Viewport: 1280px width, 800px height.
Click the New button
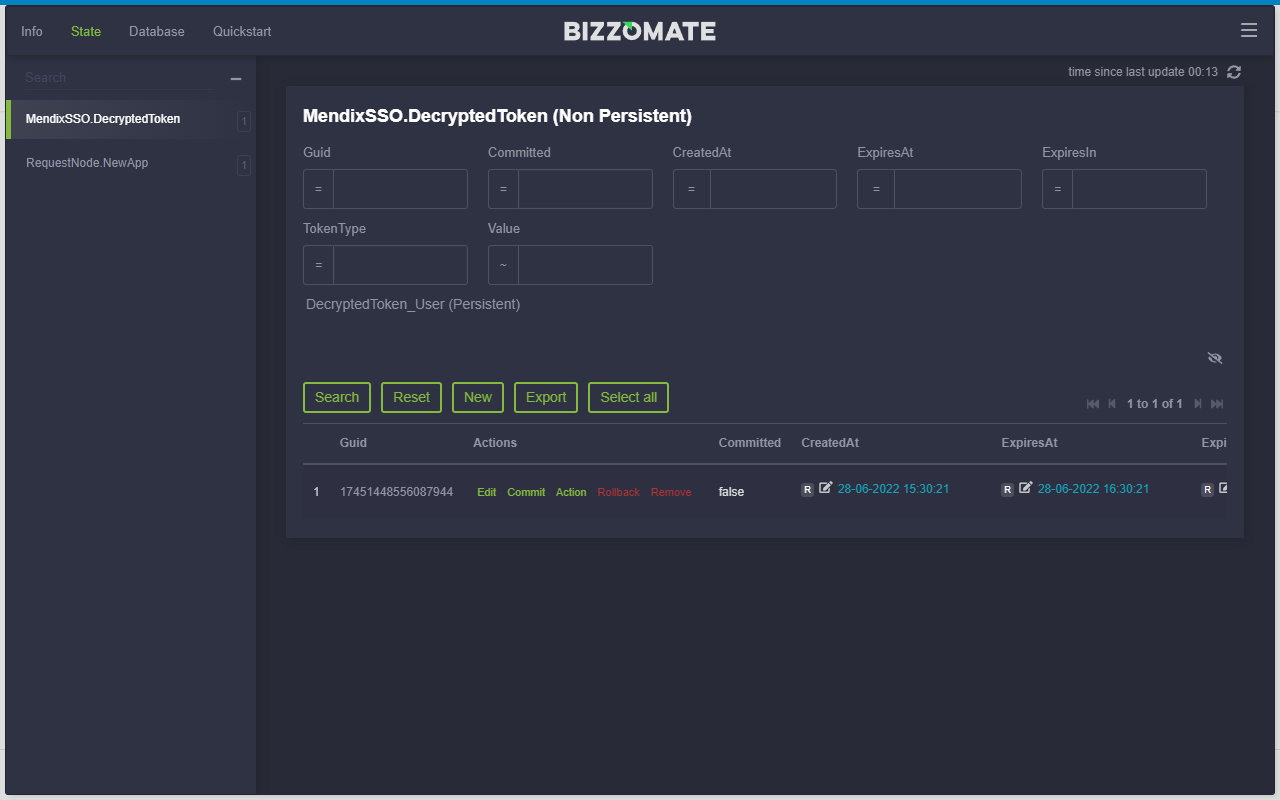(x=478, y=397)
